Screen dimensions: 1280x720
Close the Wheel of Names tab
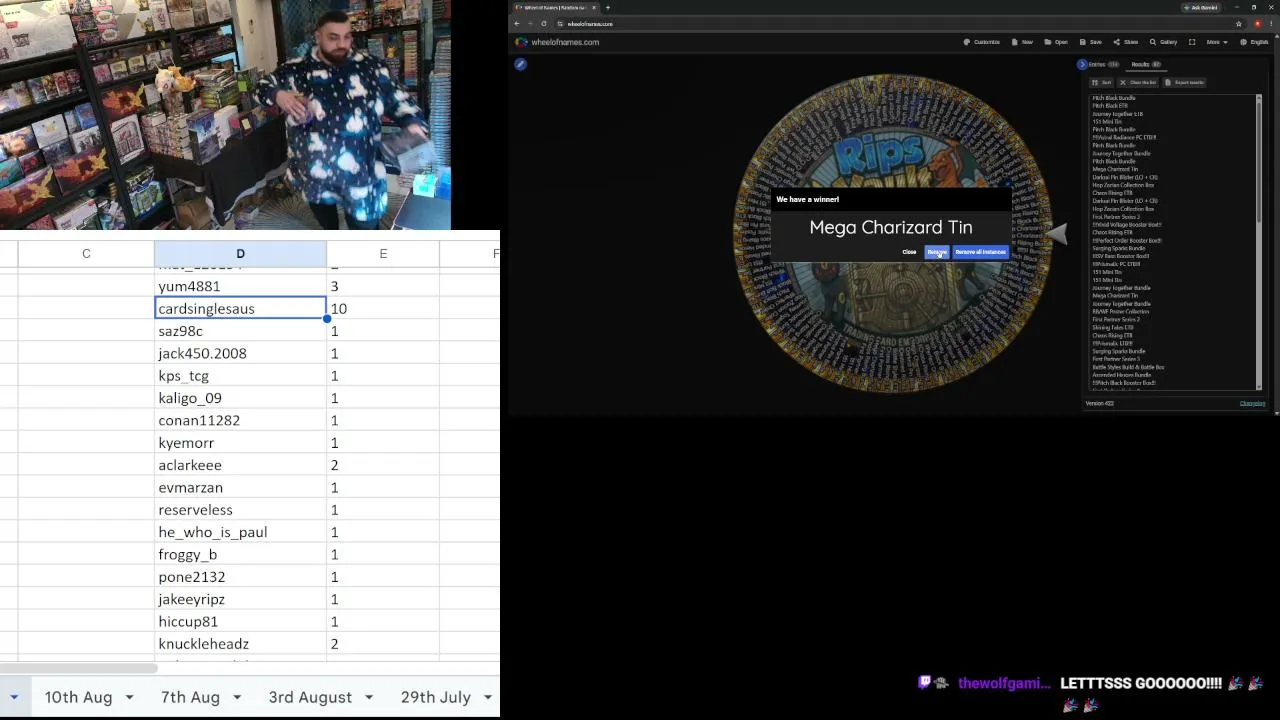point(593,8)
